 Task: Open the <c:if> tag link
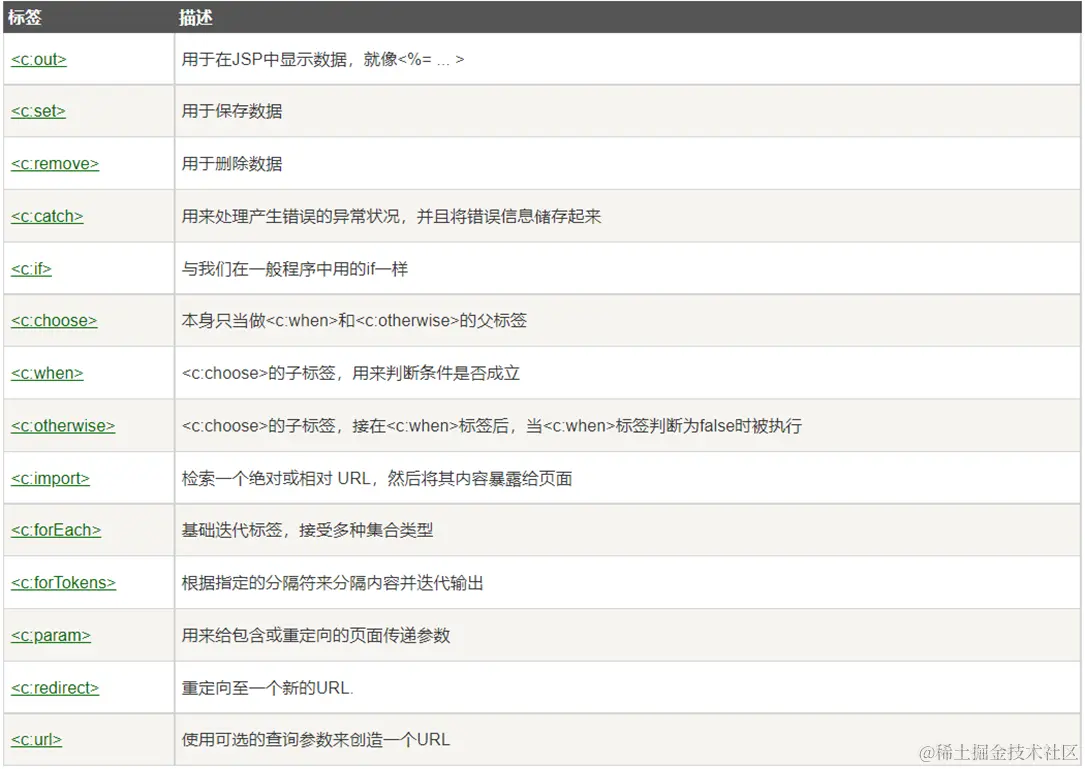point(31,269)
